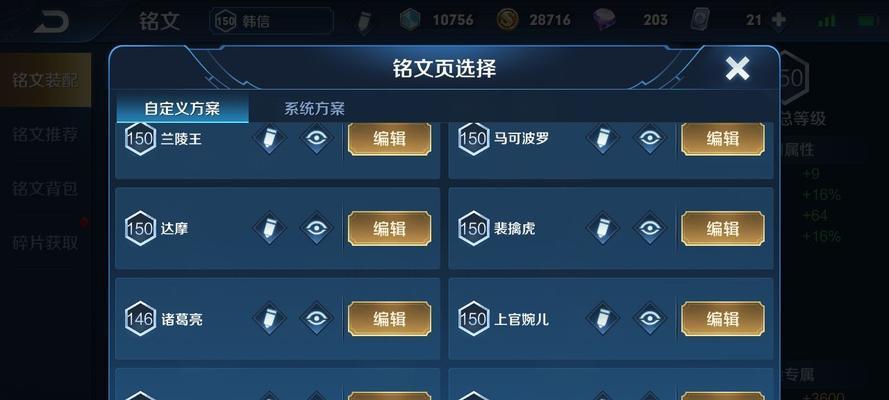Open 碎片获取 in the left sidebar

(x=45, y=242)
